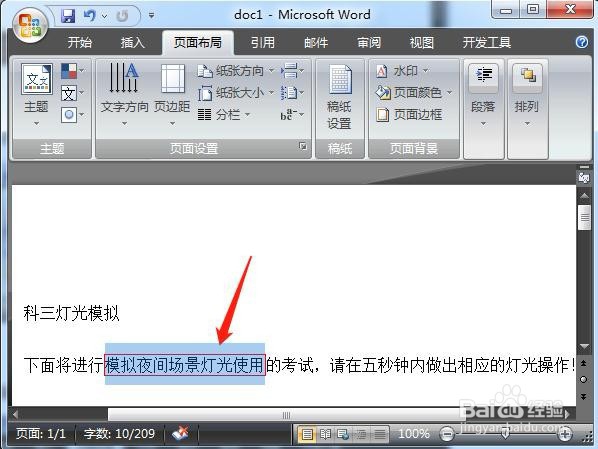
Task: Zoom in with plus button
Action: 565,434
